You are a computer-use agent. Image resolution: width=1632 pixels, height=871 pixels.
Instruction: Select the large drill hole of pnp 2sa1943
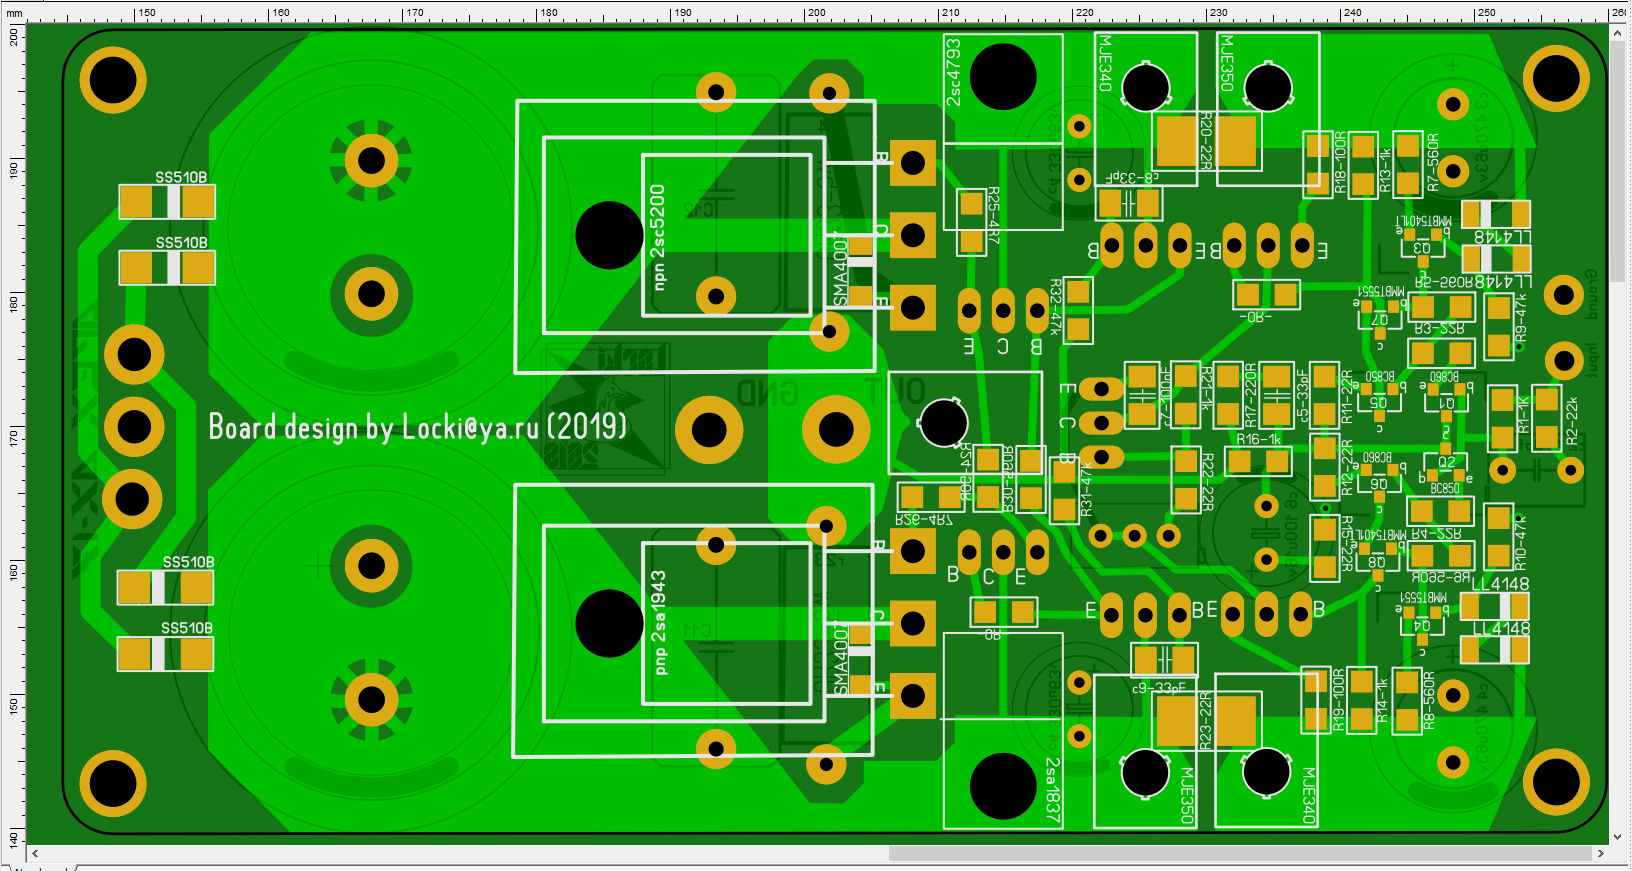(609, 623)
